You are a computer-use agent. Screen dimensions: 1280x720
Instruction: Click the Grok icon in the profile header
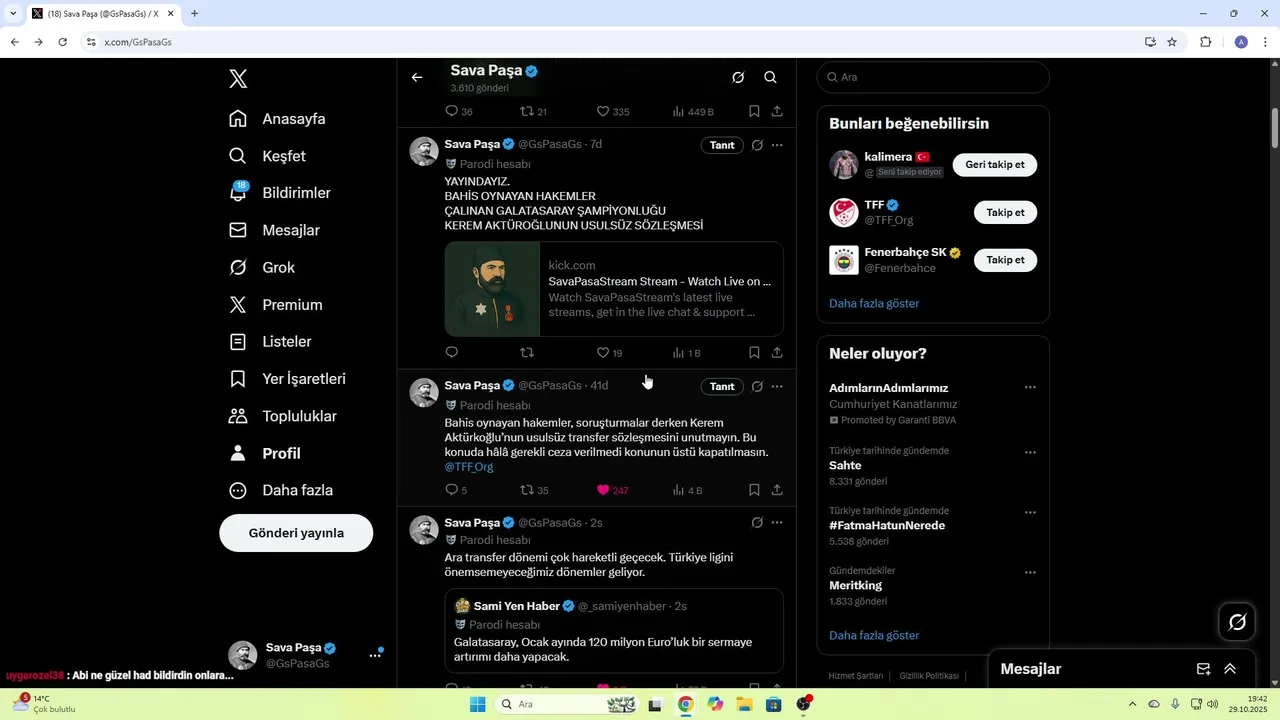click(x=738, y=78)
